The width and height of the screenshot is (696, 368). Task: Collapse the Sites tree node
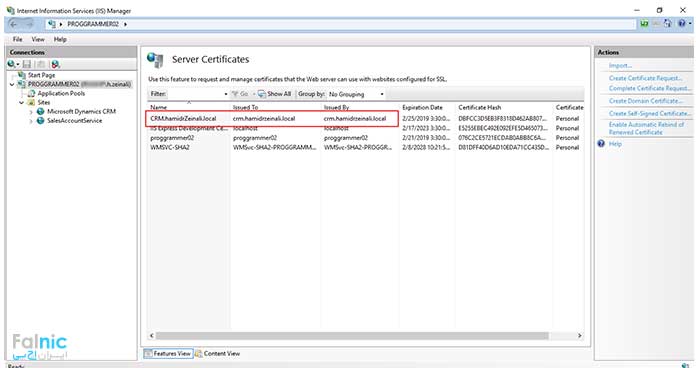21,103
